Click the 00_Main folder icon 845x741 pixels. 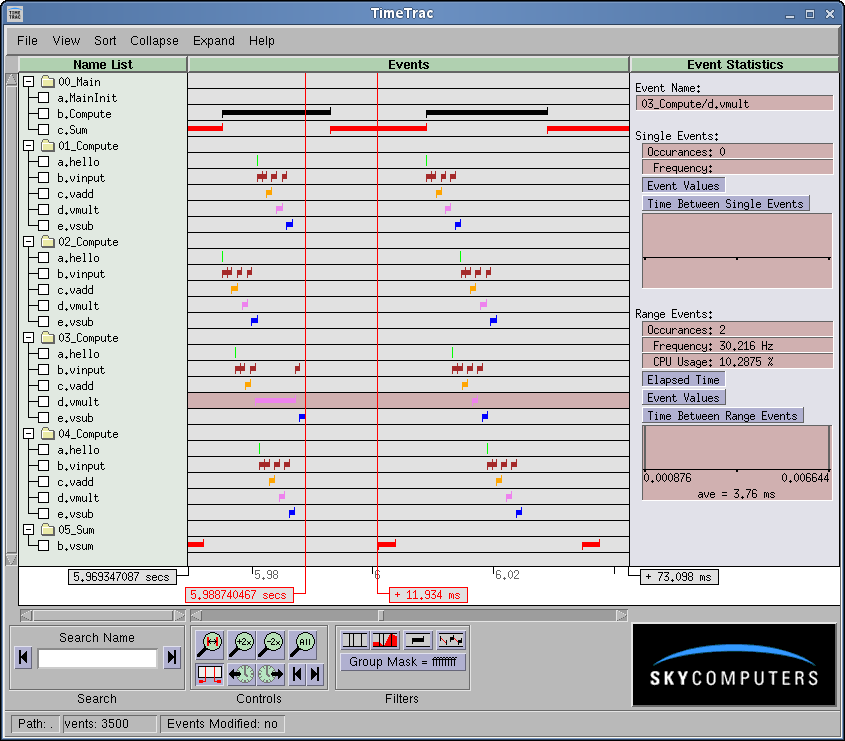click(x=48, y=81)
